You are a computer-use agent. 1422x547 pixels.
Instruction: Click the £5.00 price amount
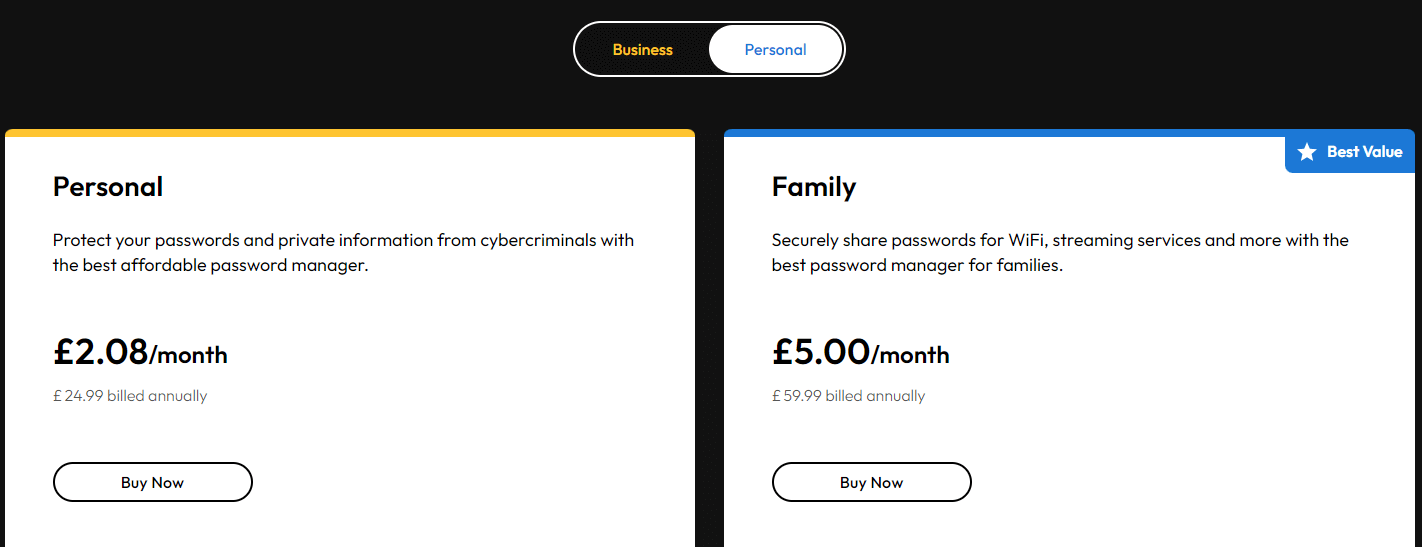tap(821, 352)
